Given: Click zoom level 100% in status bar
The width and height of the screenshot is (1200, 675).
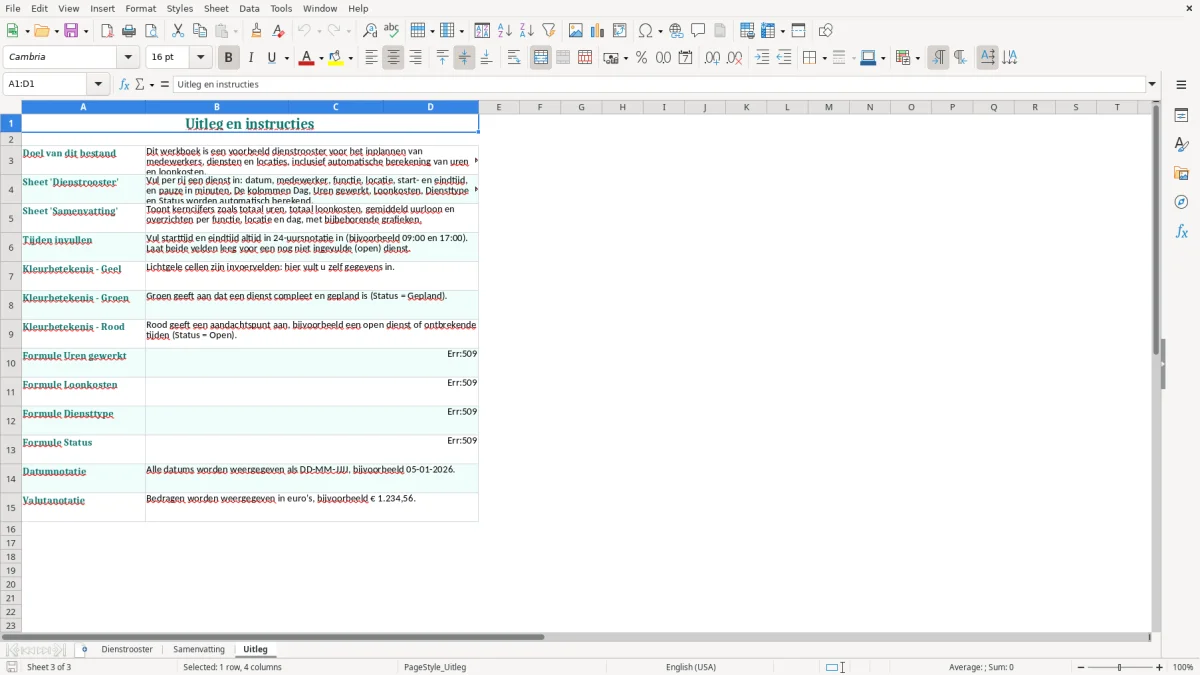Looking at the screenshot, I should coord(1183,667).
